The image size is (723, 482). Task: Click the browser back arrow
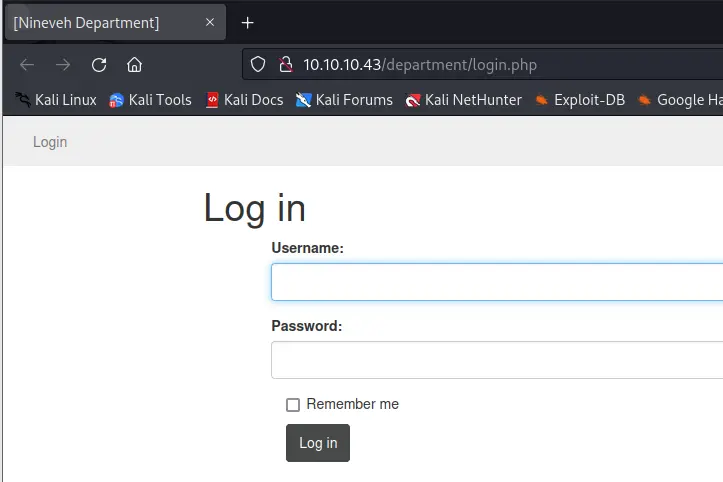(27, 65)
